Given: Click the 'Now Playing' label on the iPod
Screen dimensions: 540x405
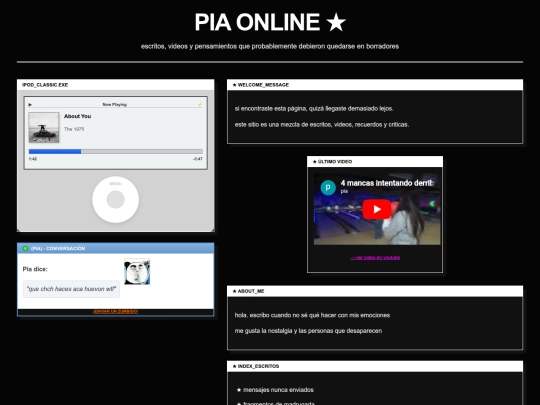Looking at the screenshot, I should click(115, 104).
